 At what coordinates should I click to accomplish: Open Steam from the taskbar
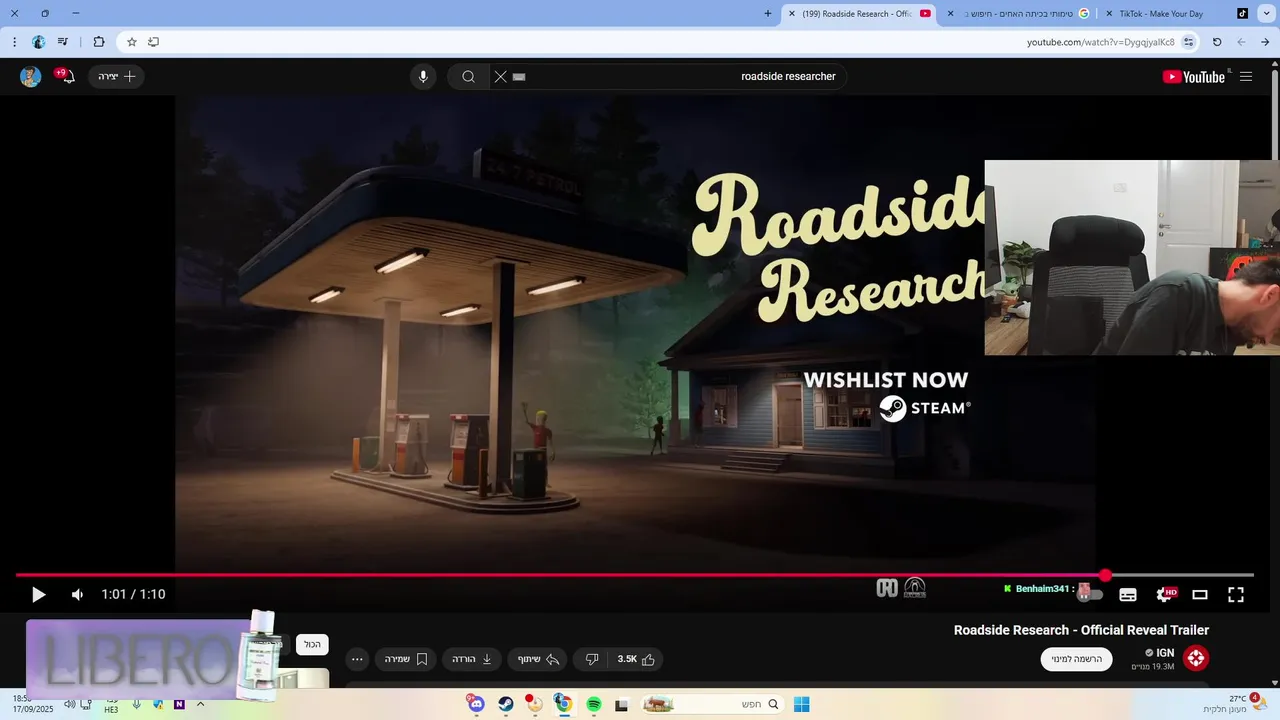click(x=506, y=704)
